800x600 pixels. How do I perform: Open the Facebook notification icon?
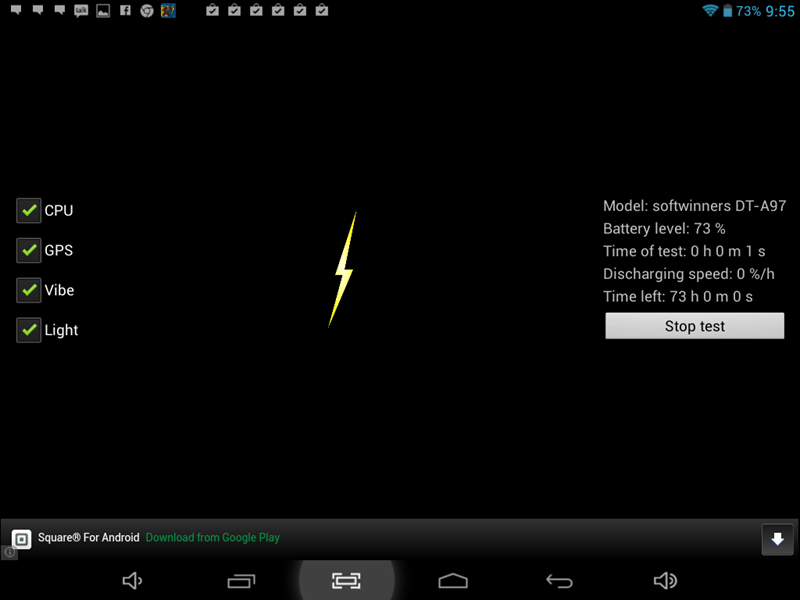click(125, 11)
